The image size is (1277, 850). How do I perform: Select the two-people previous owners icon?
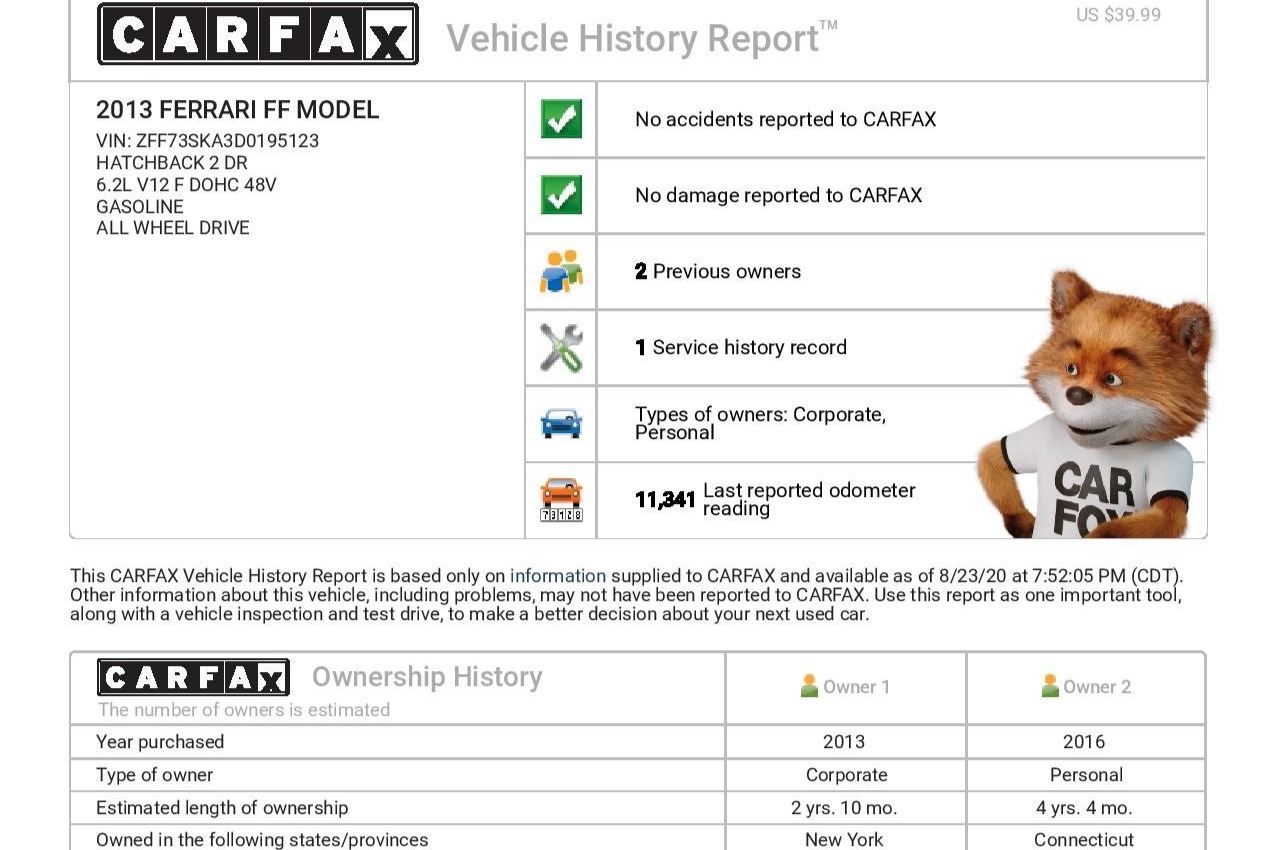(x=561, y=271)
